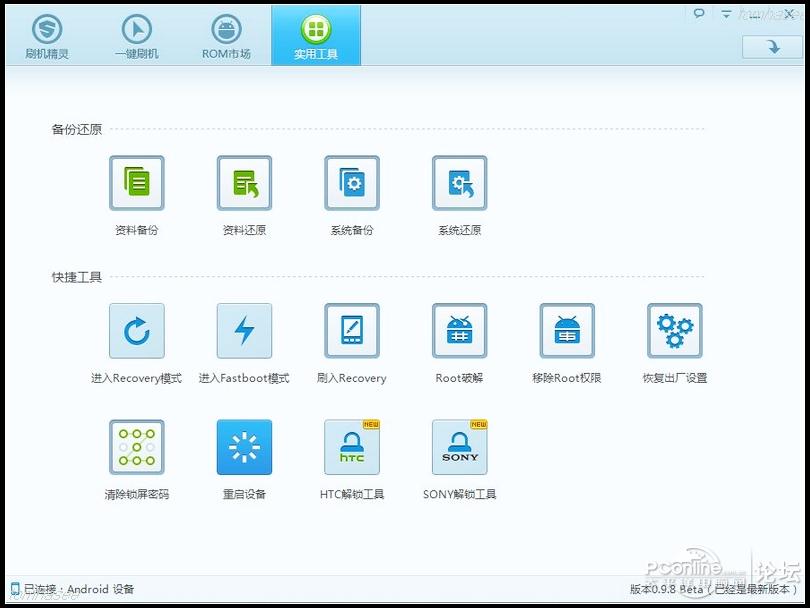
Task: Click the 已连接 Android 设备 status indicator
Action: click(72, 589)
